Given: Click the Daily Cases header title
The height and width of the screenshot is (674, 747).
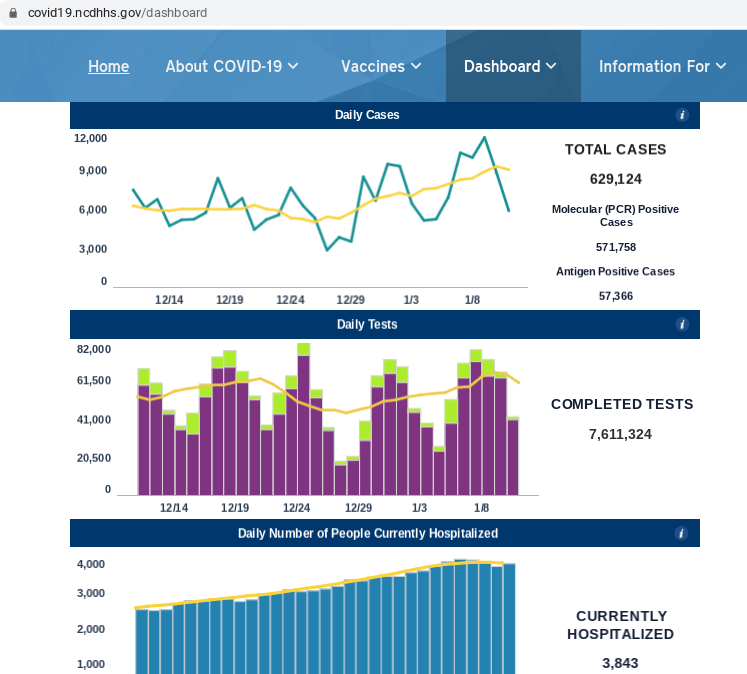Looking at the screenshot, I should [367, 115].
